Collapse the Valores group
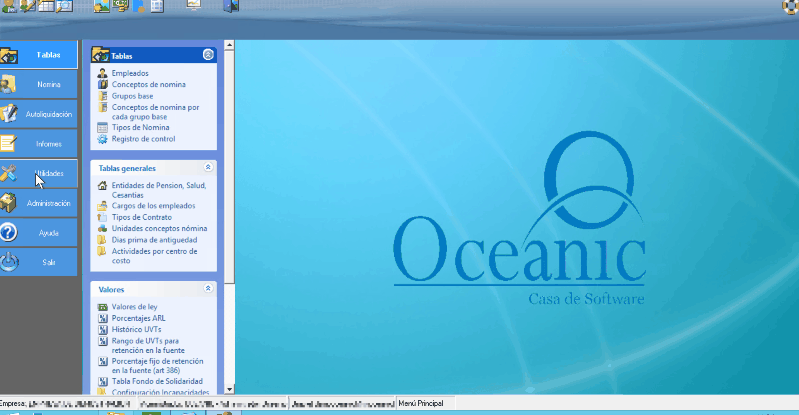Screen dimensions: 799x415 (208, 288)
